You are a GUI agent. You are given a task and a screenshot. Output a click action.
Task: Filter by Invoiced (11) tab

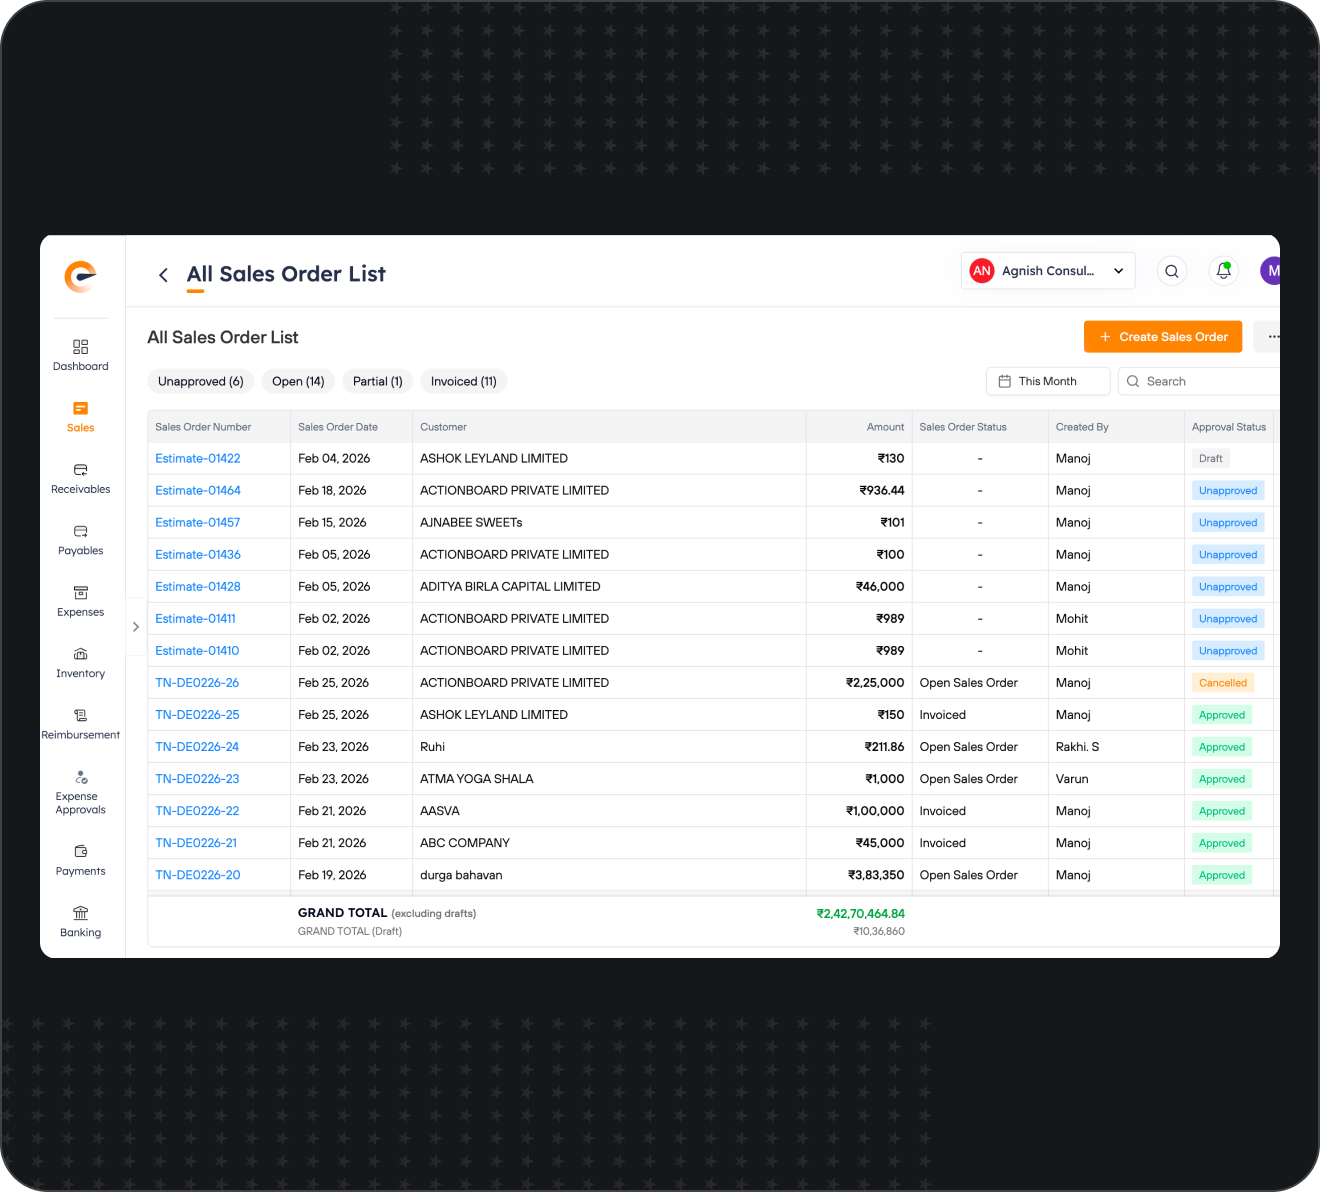(464, 381)
